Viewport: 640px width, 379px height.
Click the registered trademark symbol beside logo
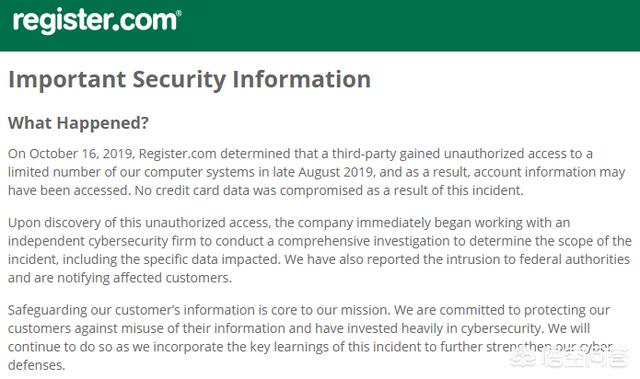[179, 13]
